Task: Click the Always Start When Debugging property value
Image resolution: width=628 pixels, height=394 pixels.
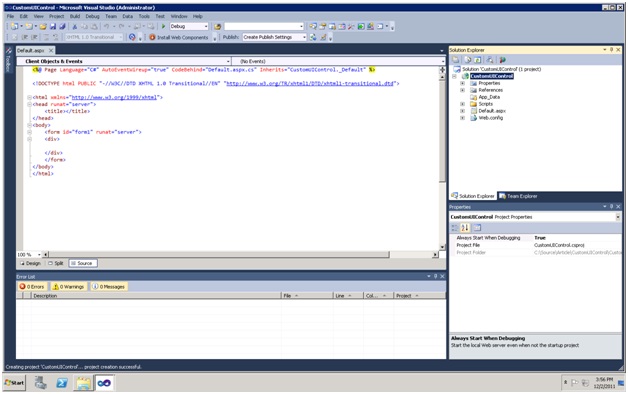Action: pyautogui.click(x=577, y=238)
